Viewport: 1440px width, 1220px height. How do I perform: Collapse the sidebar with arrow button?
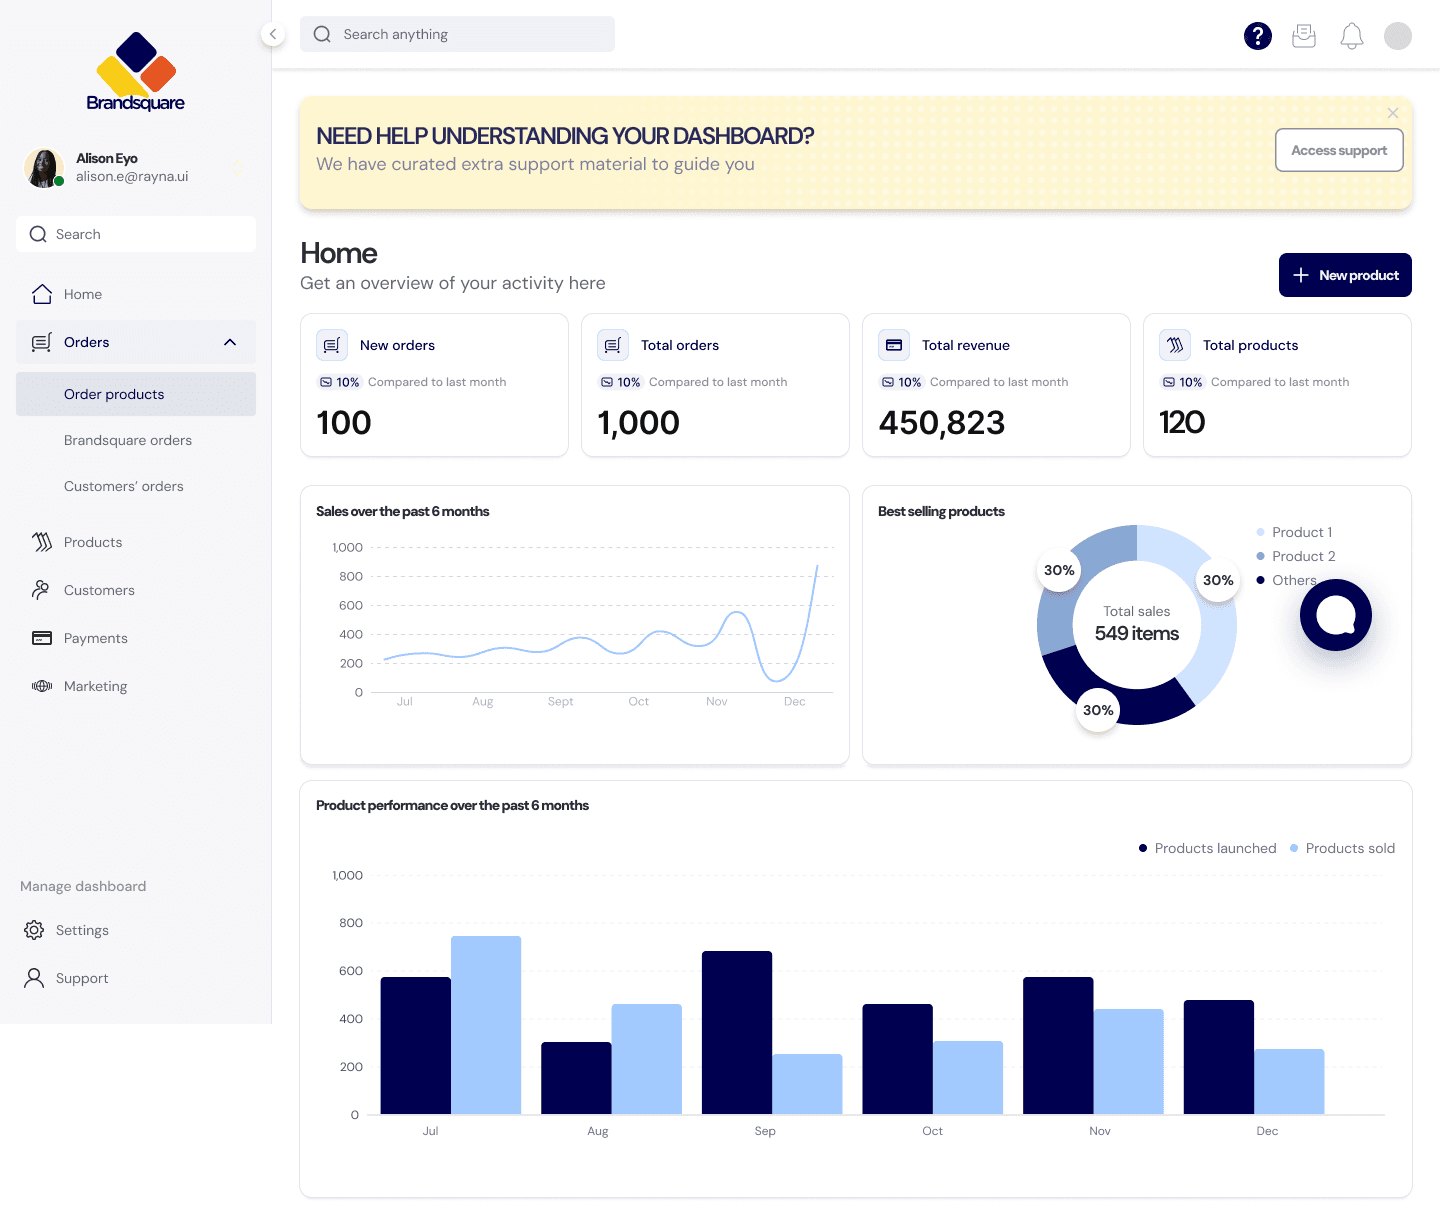tap(273, 34)
